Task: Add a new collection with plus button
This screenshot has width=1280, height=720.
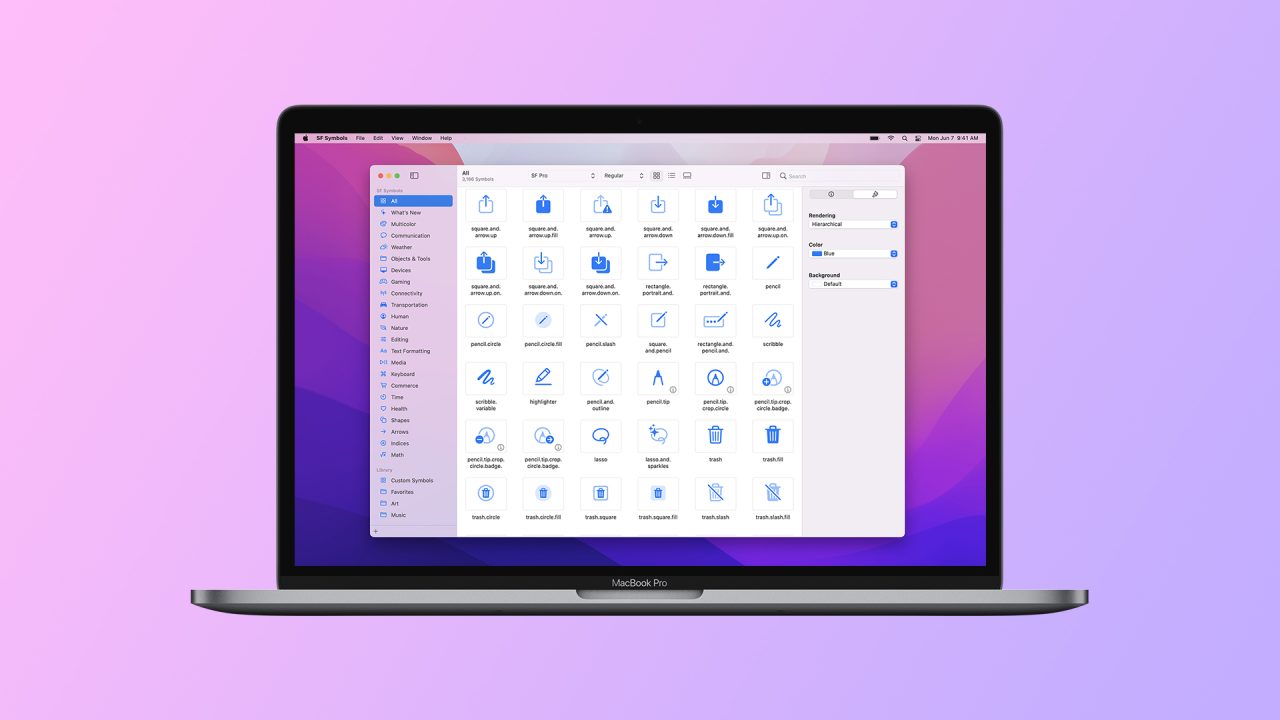Action: tap(376, 531)
